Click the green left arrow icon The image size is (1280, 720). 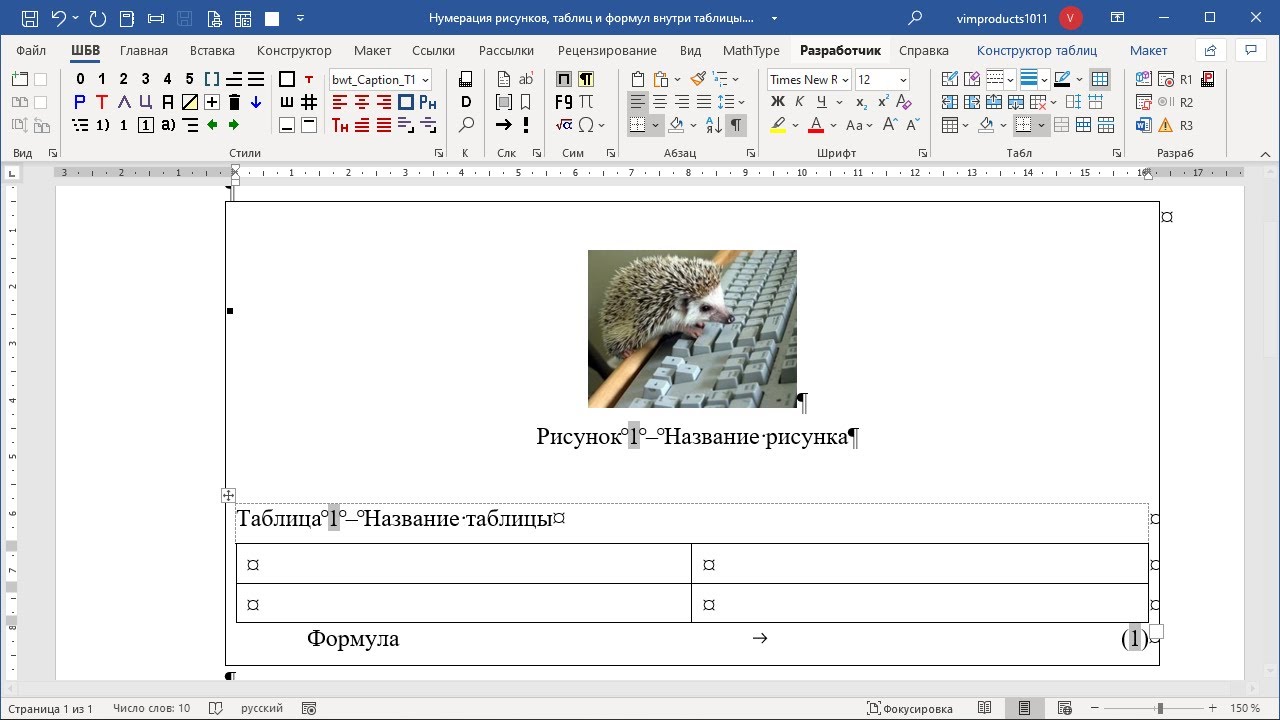pyautogui.click(x=212, y=125)
